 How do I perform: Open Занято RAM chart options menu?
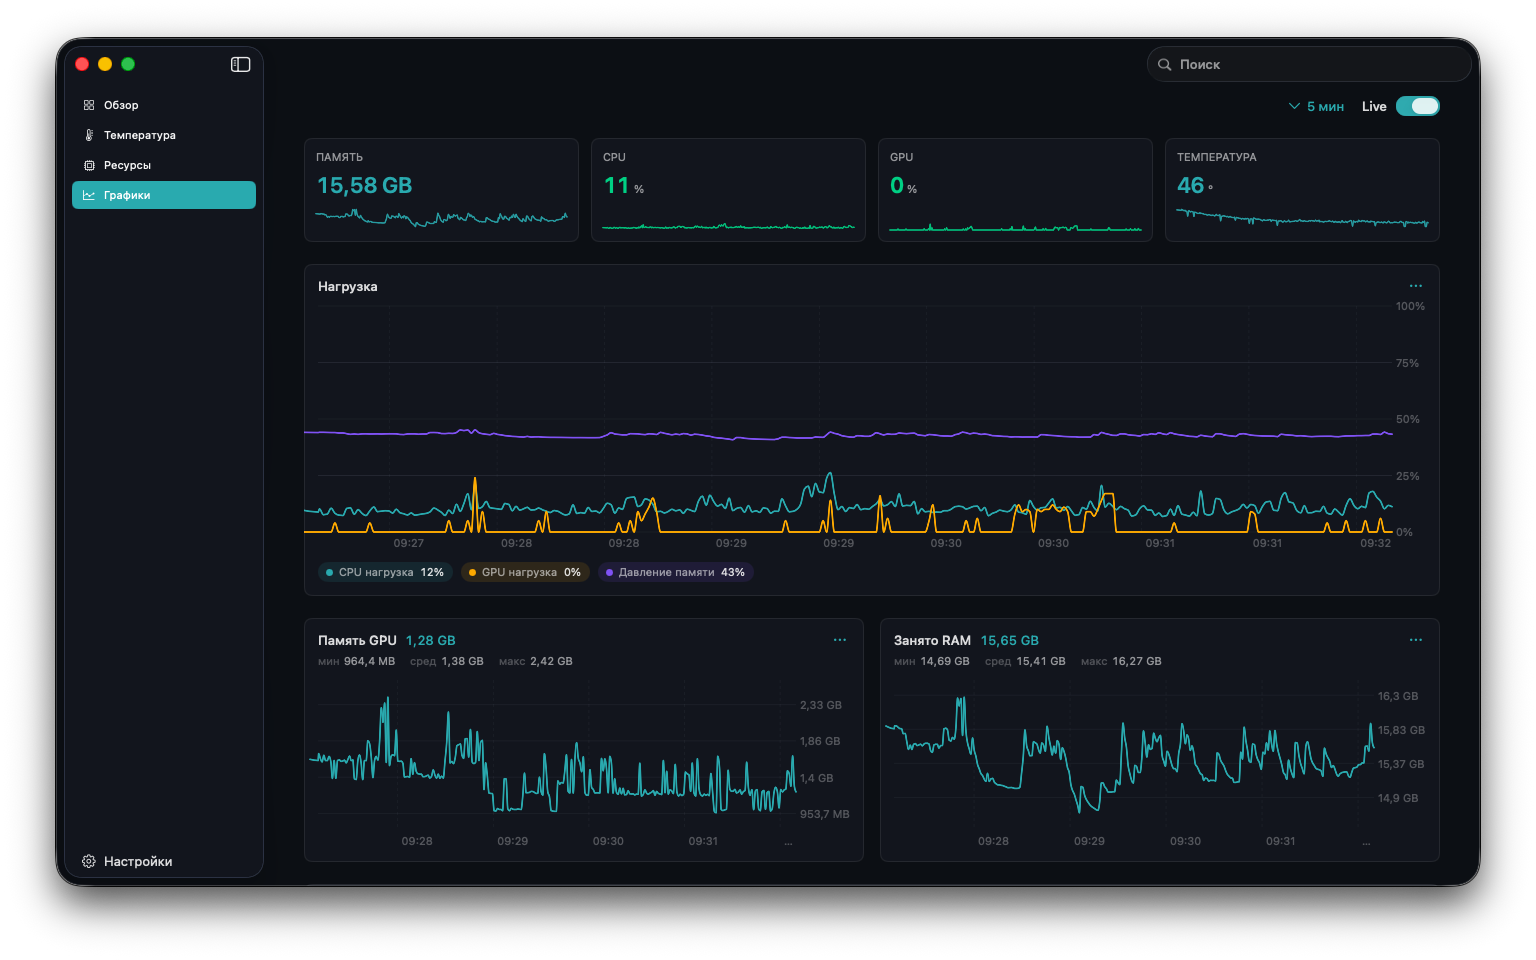[x=1416, y=640]
